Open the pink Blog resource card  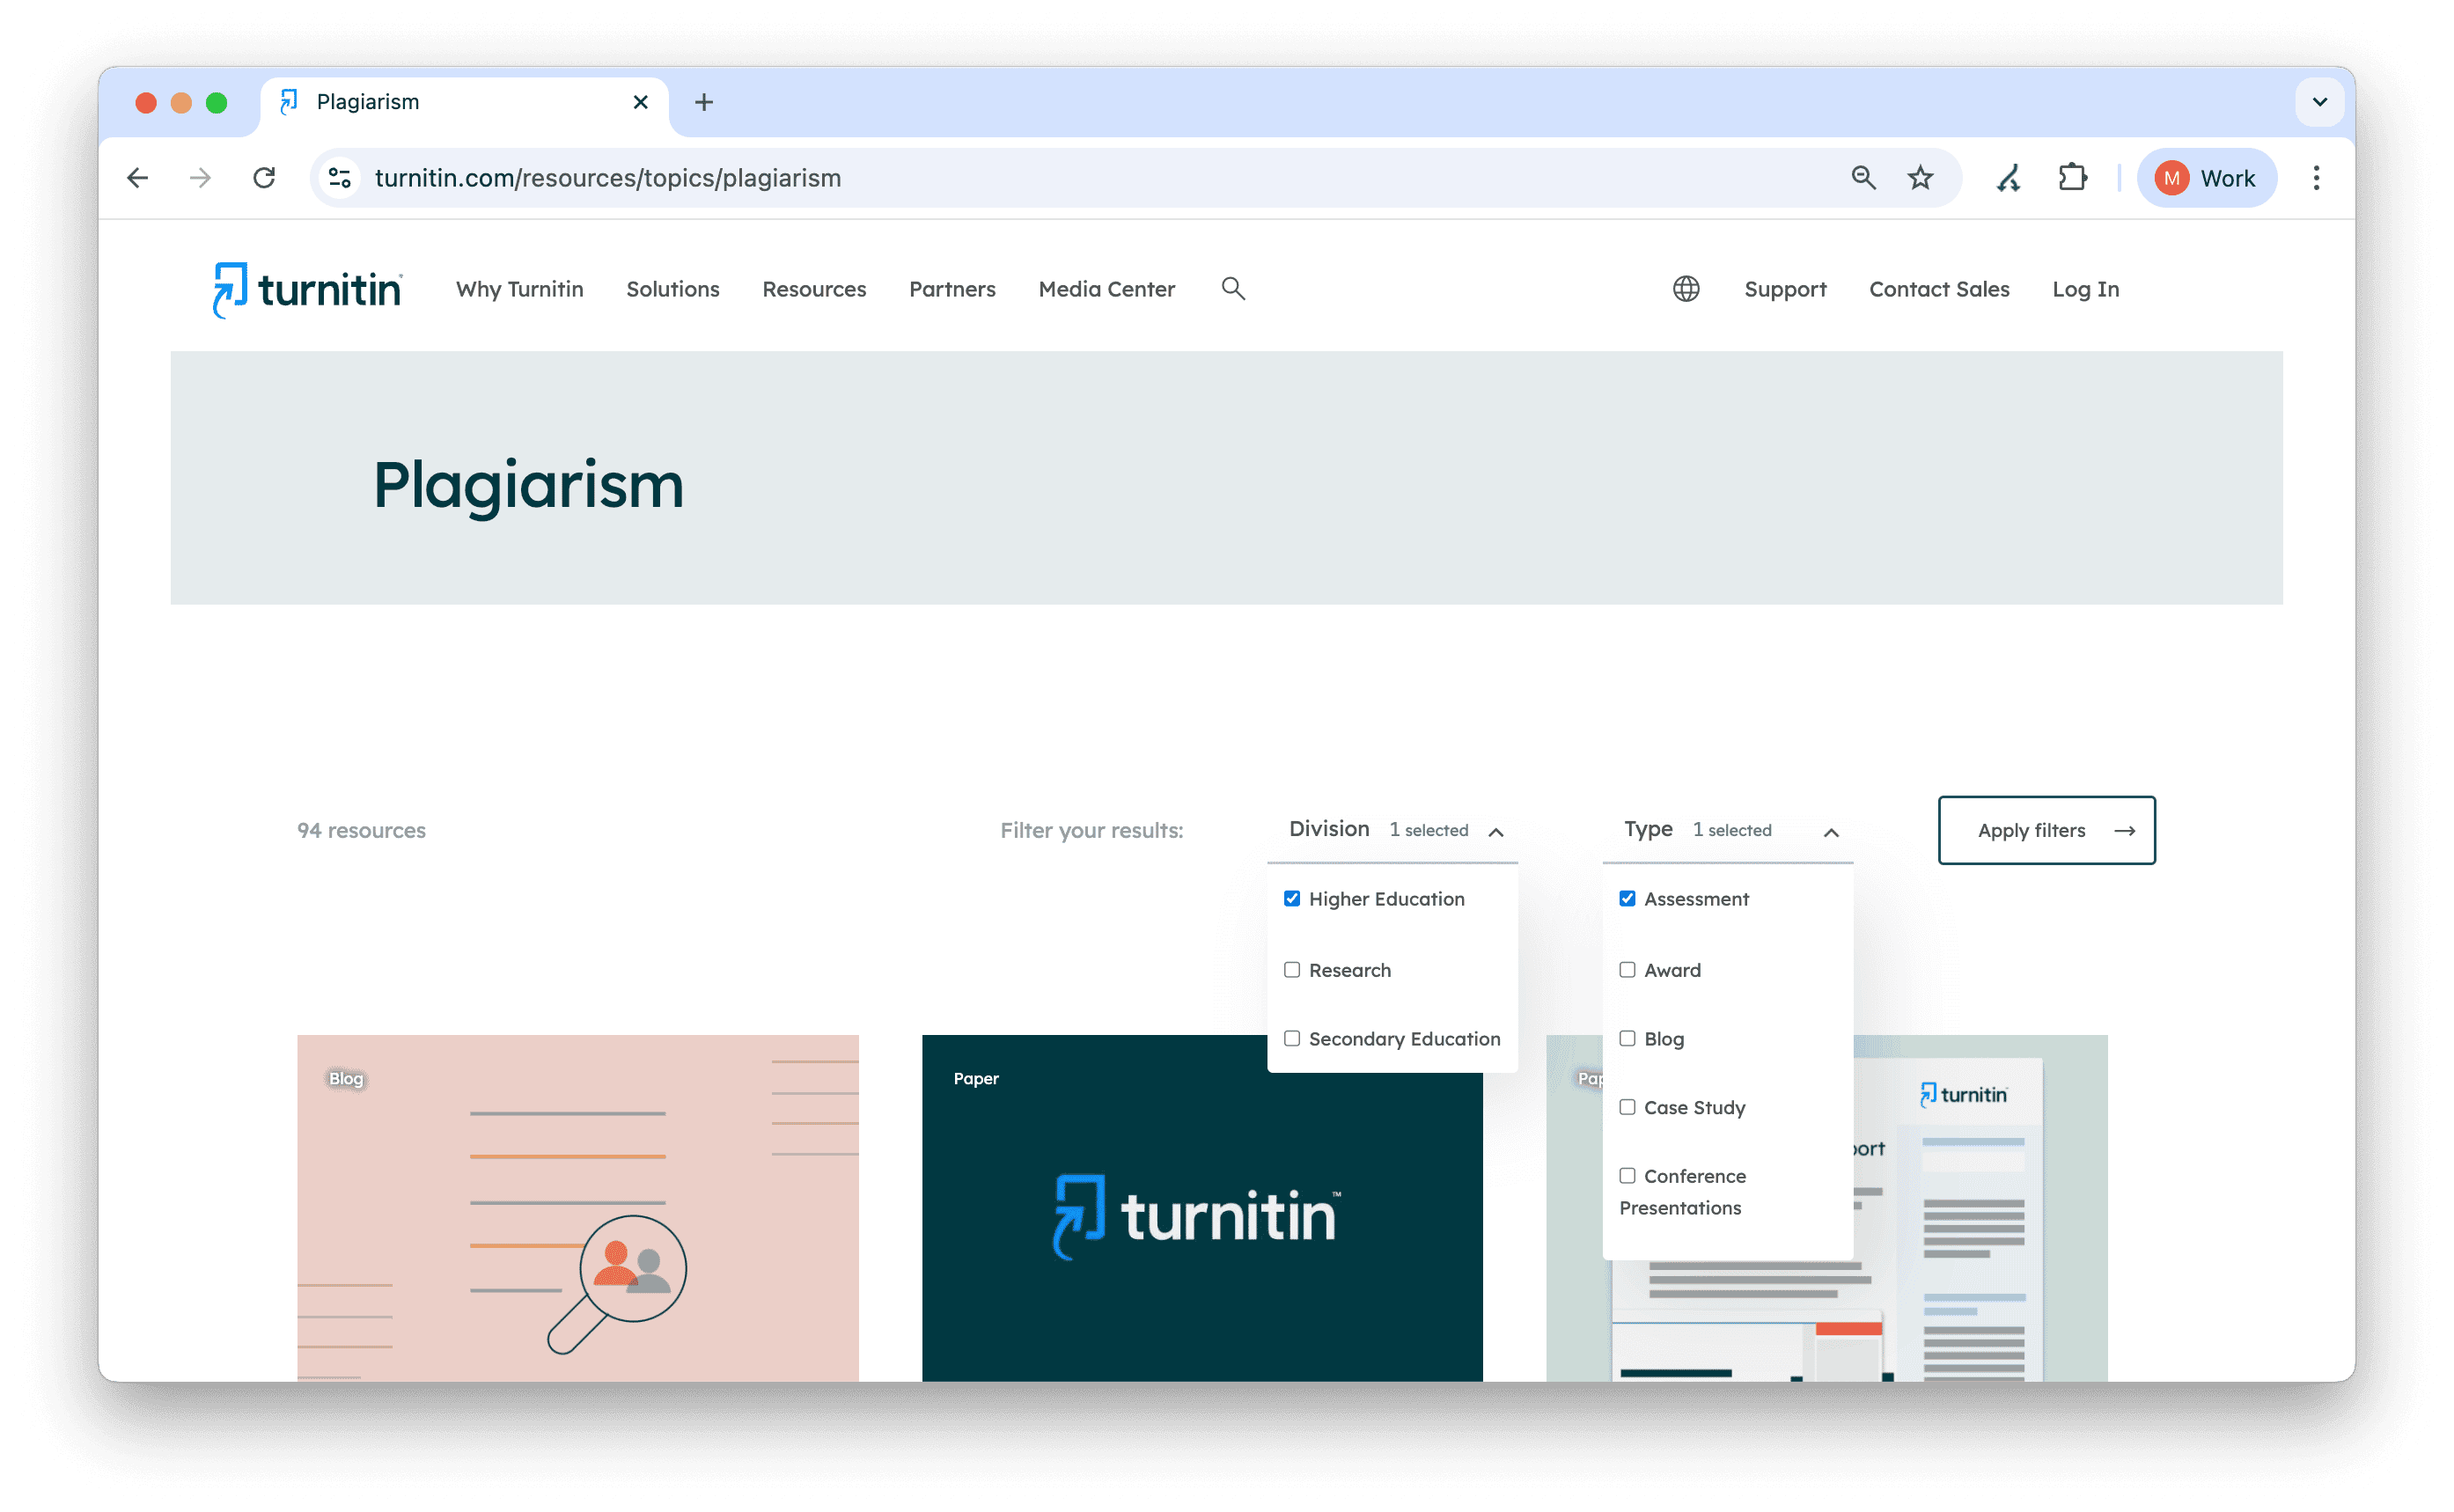(x=577, y=1208)
